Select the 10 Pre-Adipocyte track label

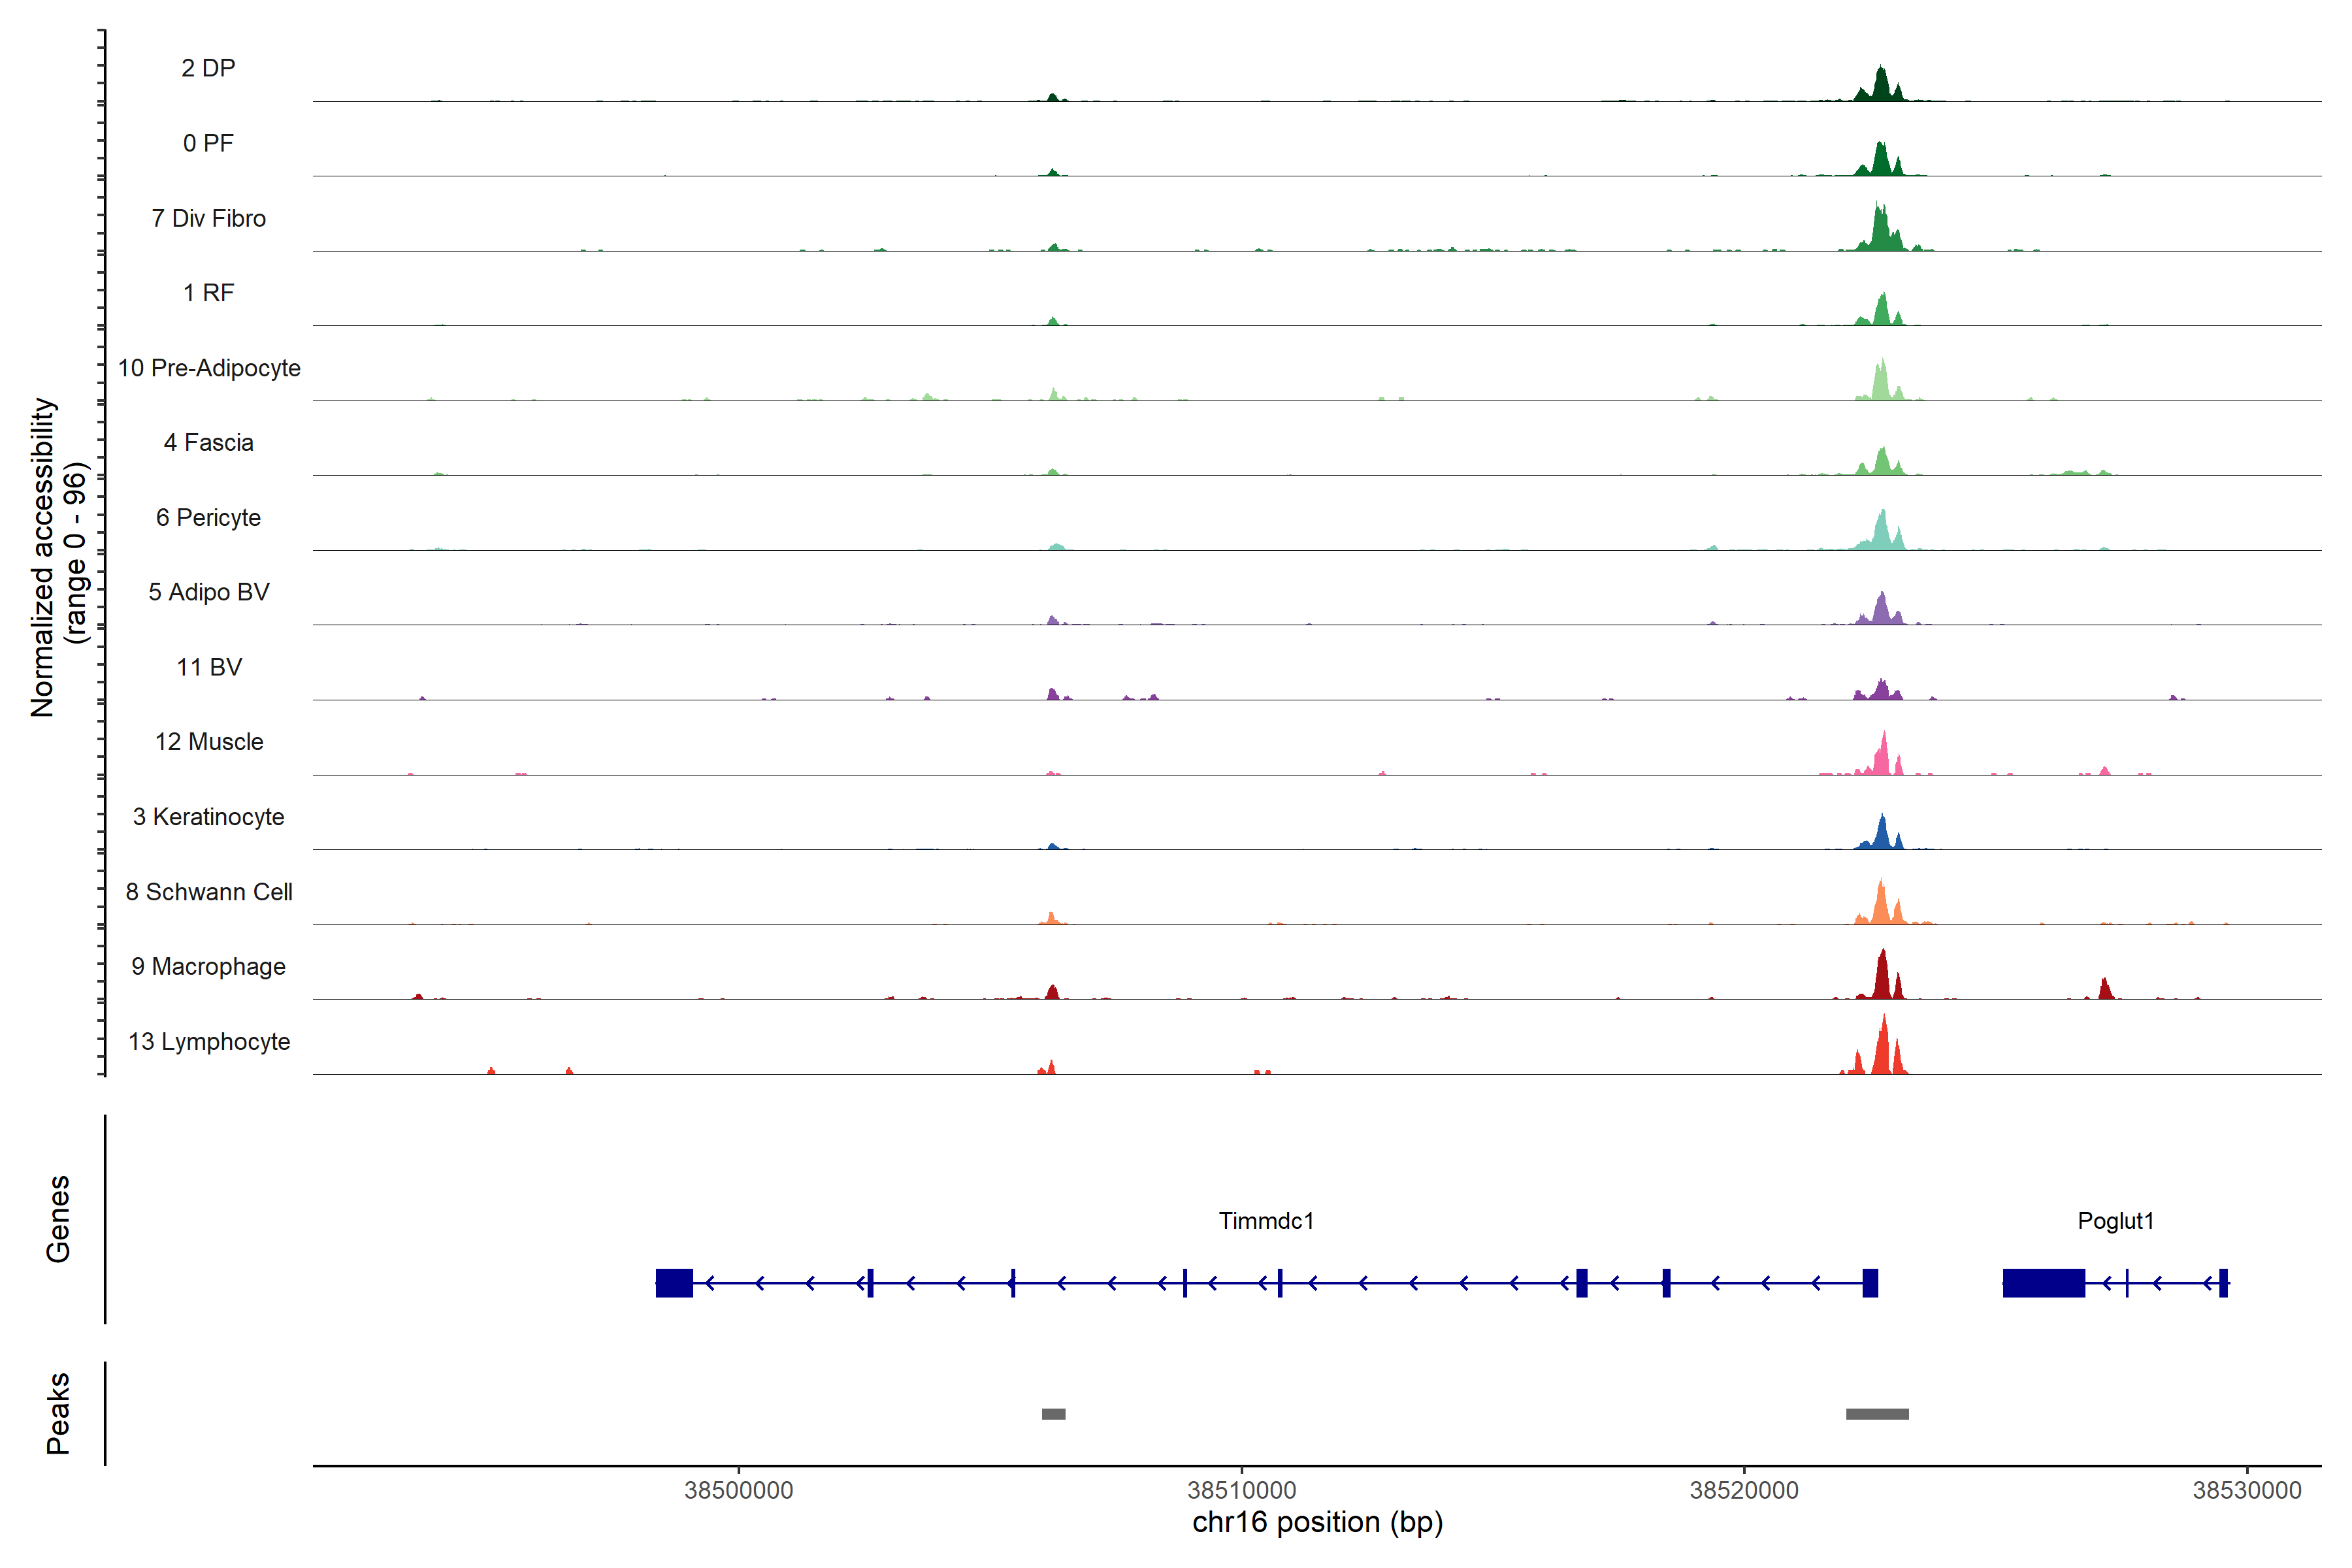(x=209, y=368)
